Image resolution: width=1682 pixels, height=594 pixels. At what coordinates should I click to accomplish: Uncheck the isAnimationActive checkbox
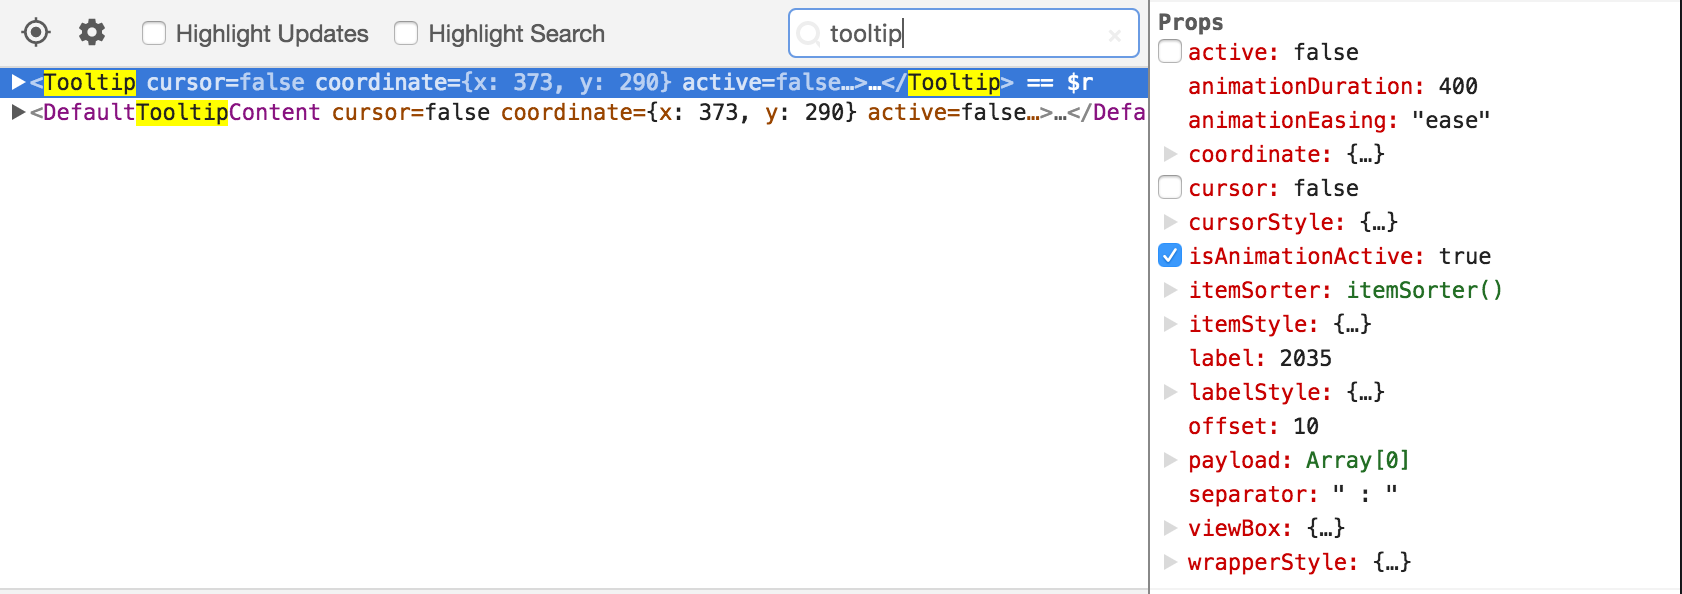pos(1170,255)
